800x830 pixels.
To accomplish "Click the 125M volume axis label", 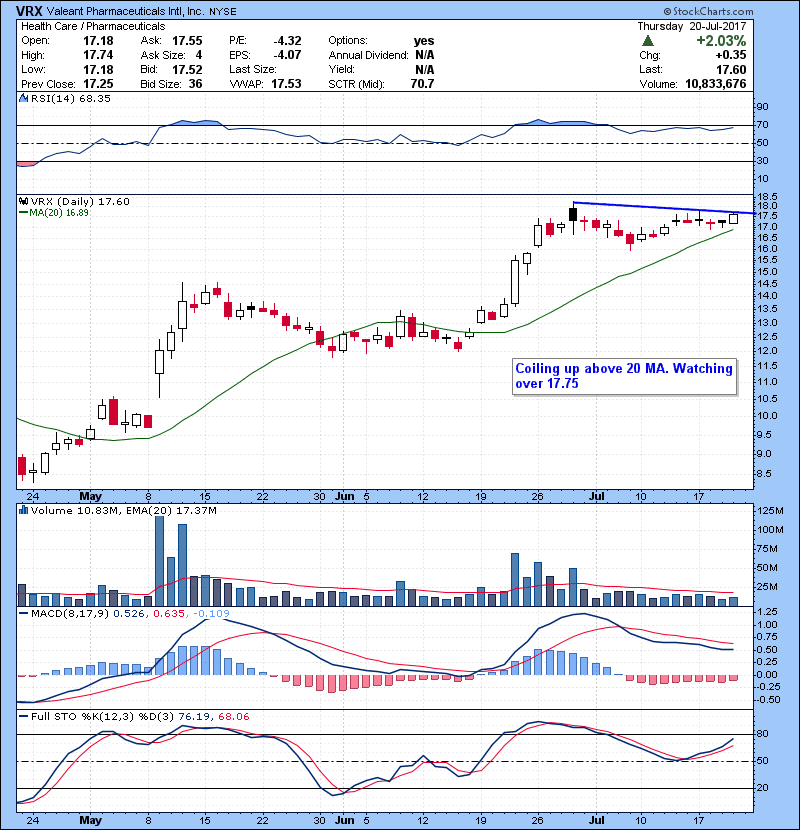I will (771, 511).
